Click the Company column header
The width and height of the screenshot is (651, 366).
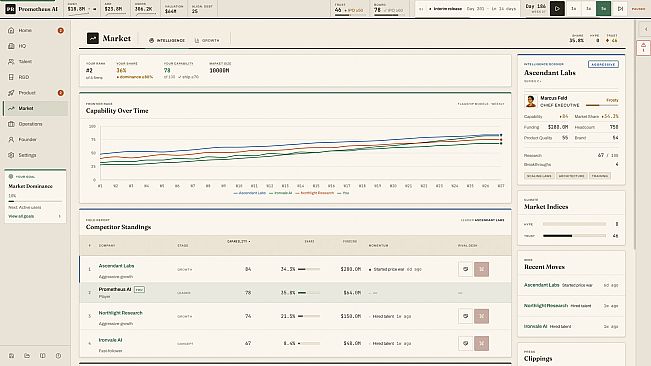[x=107, y=246]
